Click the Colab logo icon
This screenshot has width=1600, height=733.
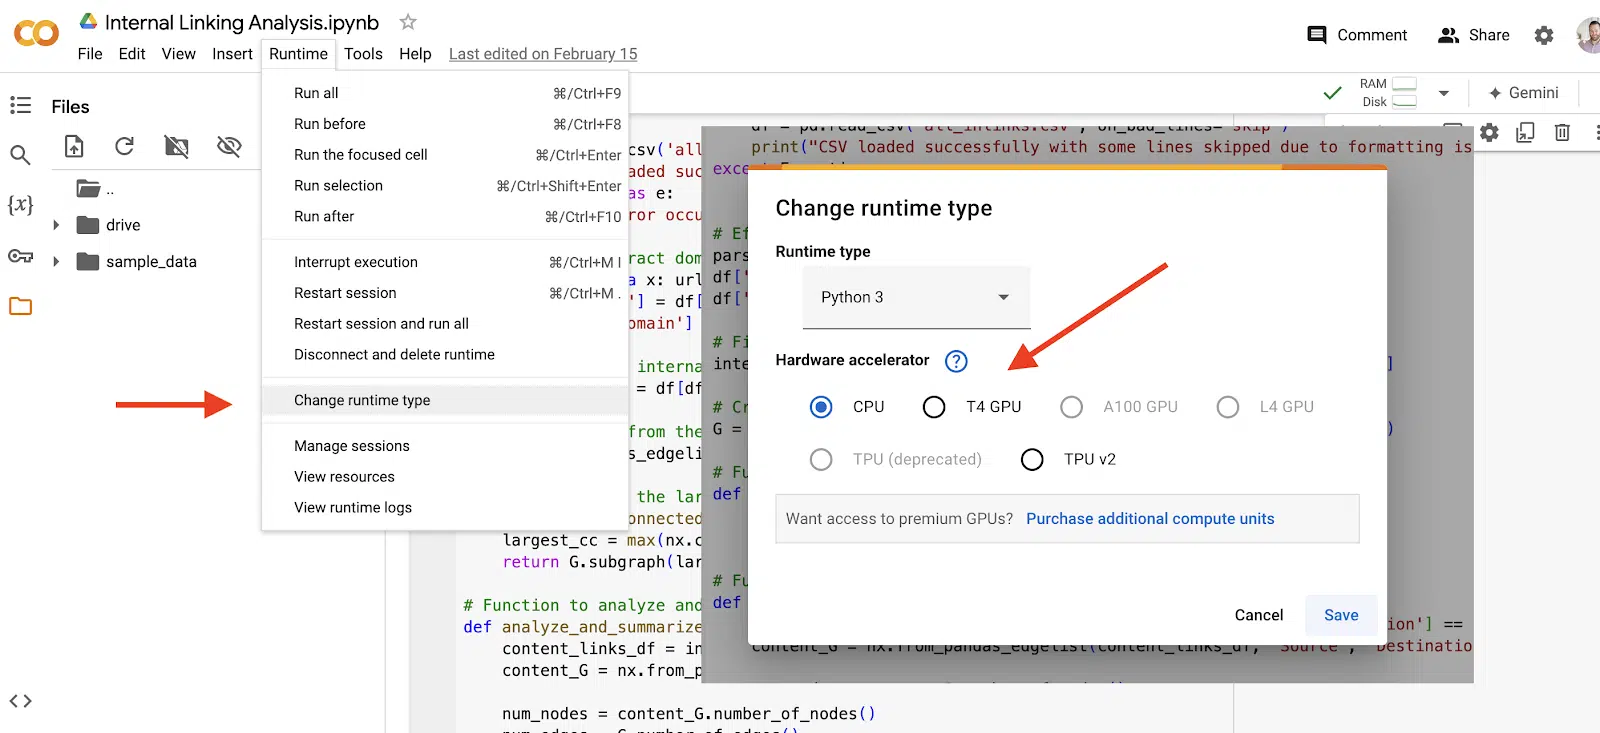pyautogui.click(x=36, y=34)
